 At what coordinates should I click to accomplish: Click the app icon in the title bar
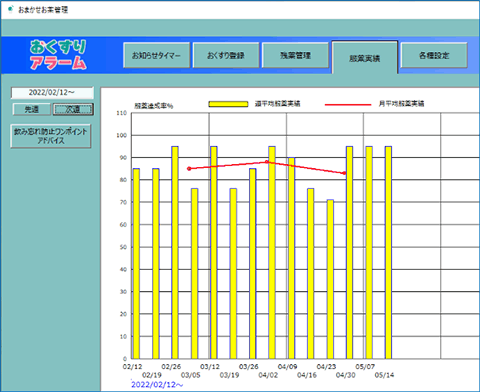[x=11, y=9]
